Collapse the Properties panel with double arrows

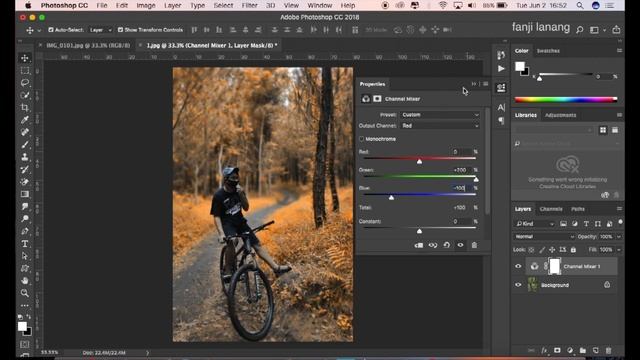coord(474,84)
